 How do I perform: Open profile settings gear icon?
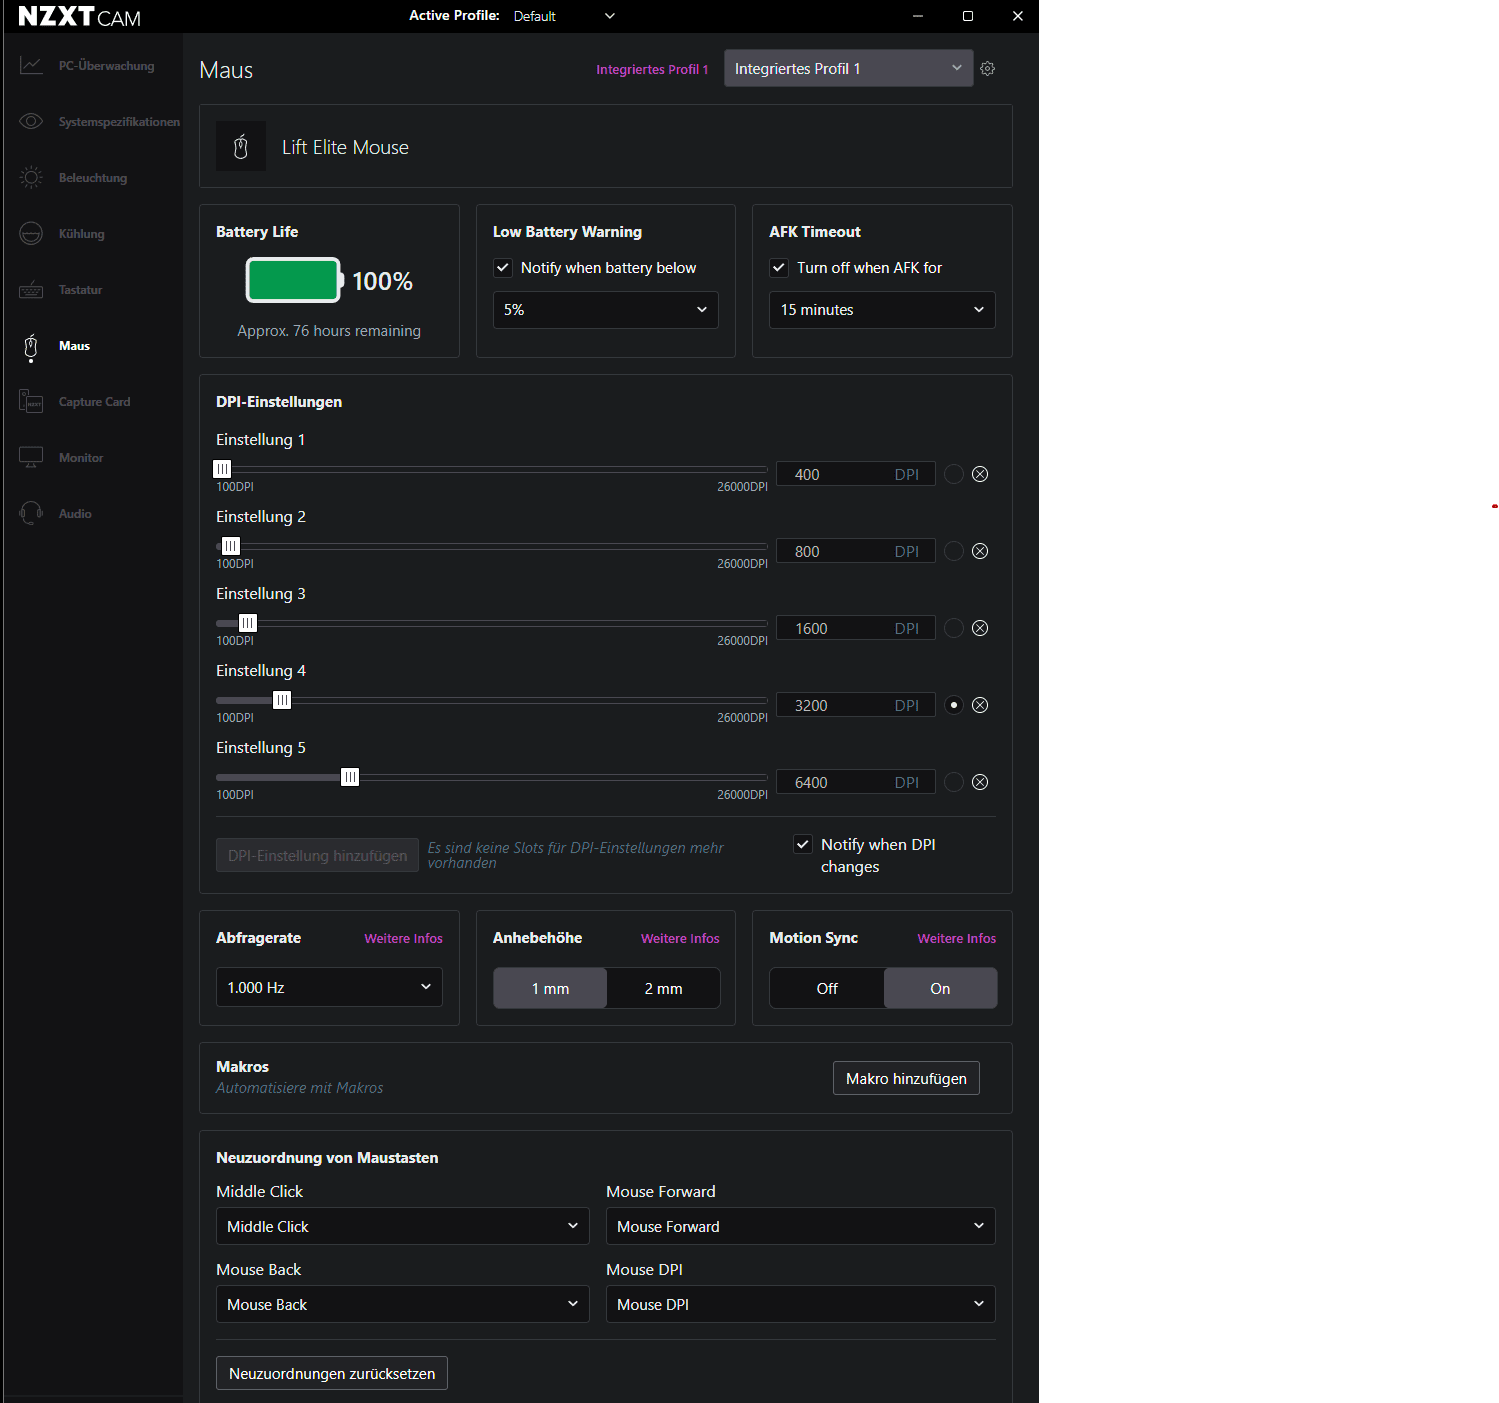pyautogui.click(x=988, y=69)
